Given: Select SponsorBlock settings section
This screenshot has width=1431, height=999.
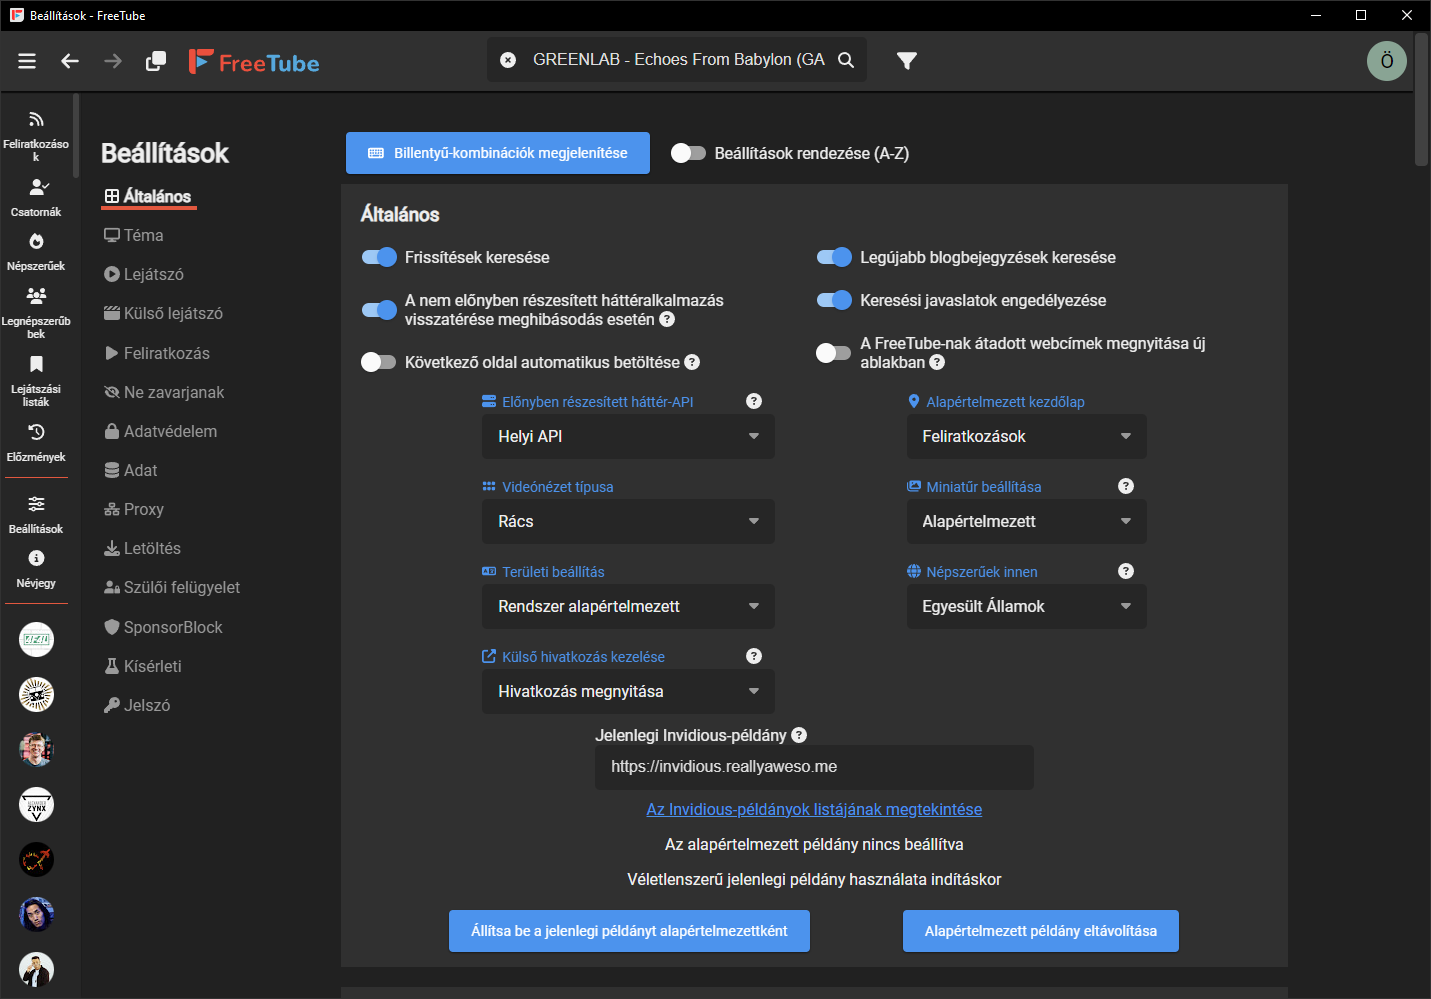Looking at the screenshot, I should pyautogui.click(x=163, y=627).
